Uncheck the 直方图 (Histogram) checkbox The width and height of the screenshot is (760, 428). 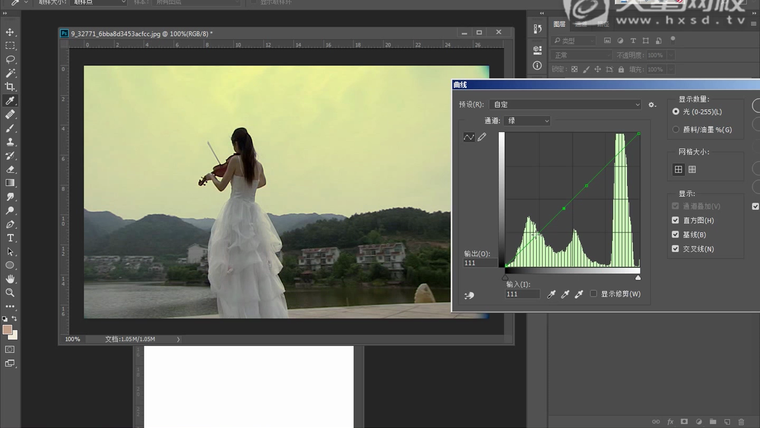point(674,220)
